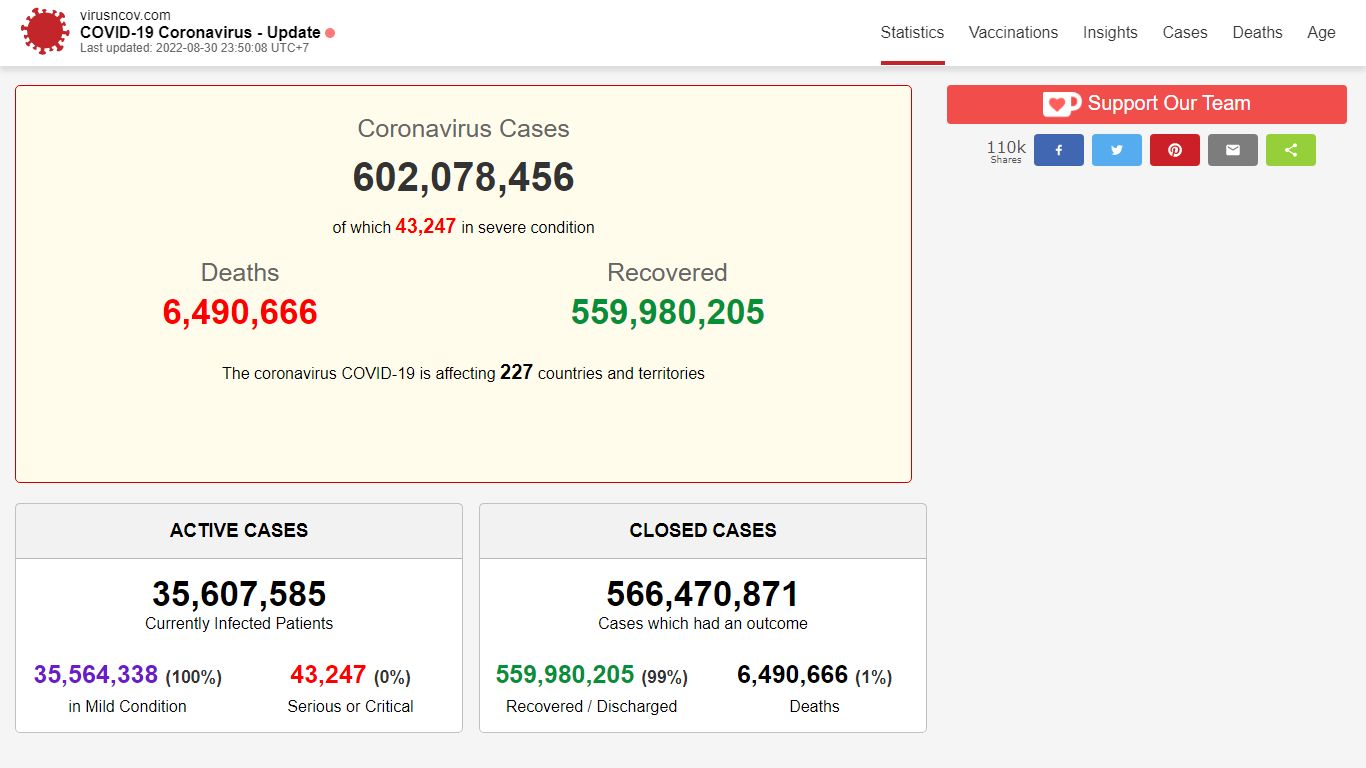Share the page via email icon
This screenshot has height=768, width=1366.
click(1233, 150)
